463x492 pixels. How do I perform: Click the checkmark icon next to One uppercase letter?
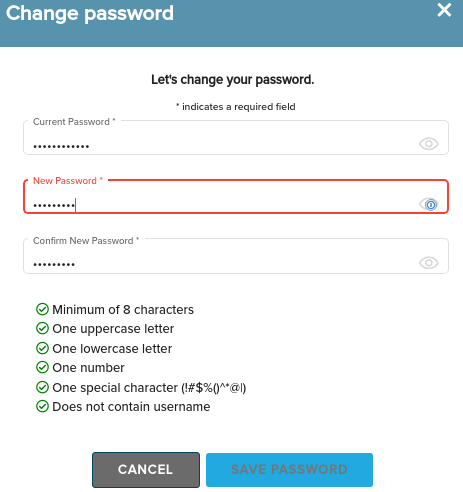pos(42,328)
